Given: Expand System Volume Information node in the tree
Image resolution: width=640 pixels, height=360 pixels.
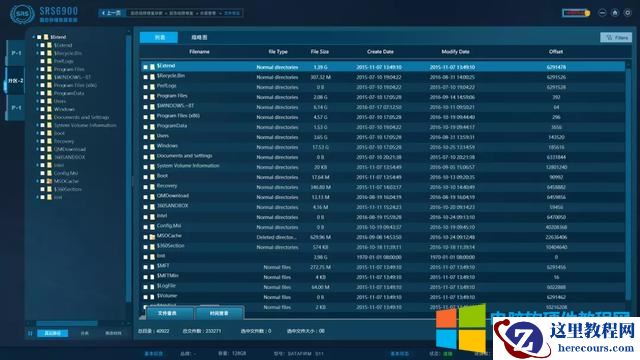Looking at the screenshot, I should point(38,125).
